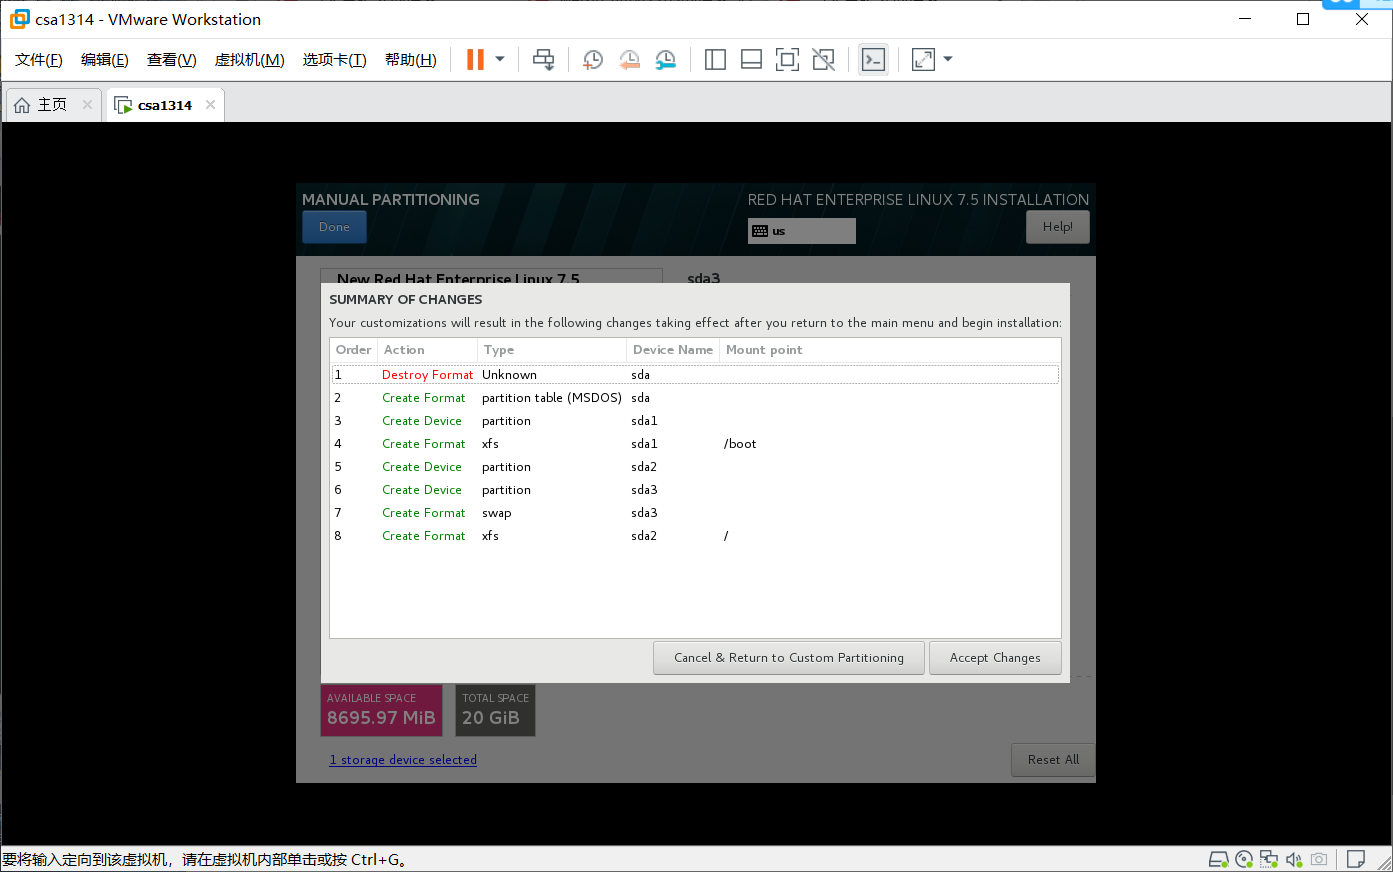Click the Type column header
The image size is (1393, 872).
(551, 350)
